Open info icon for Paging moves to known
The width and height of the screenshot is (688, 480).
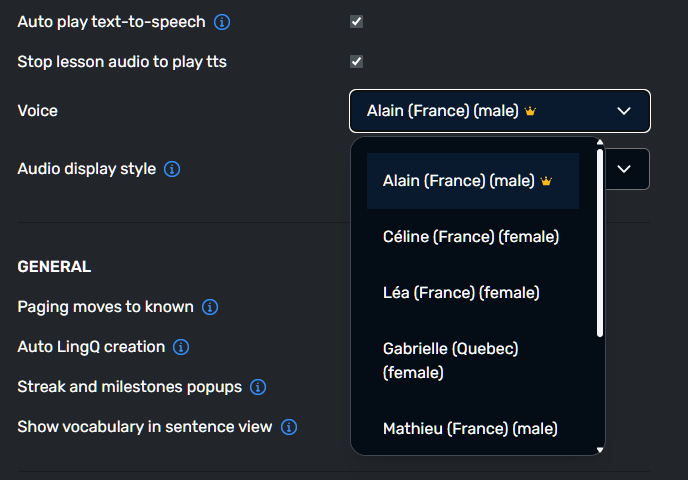(x=210, y=307)
